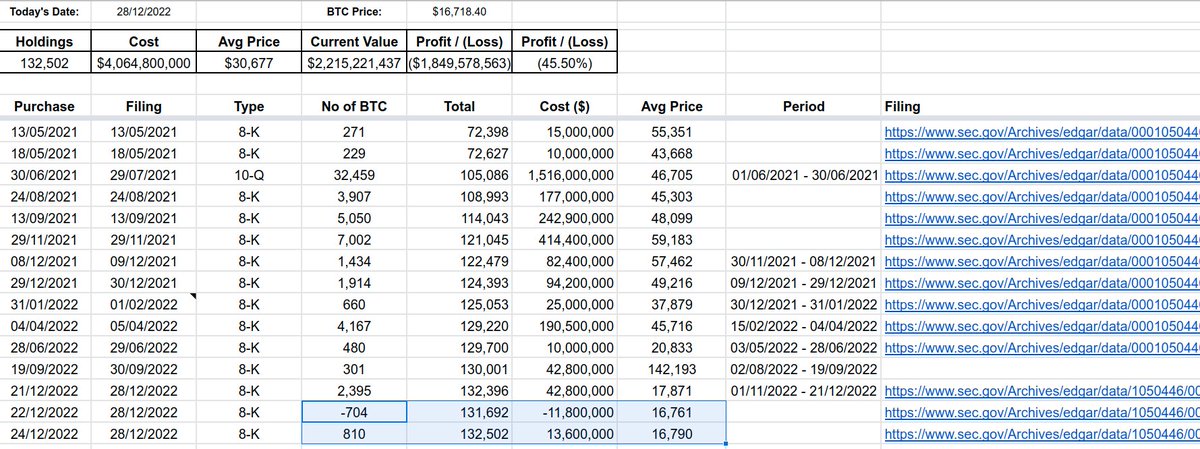Click the "Purchase" column header

[46, 106]
